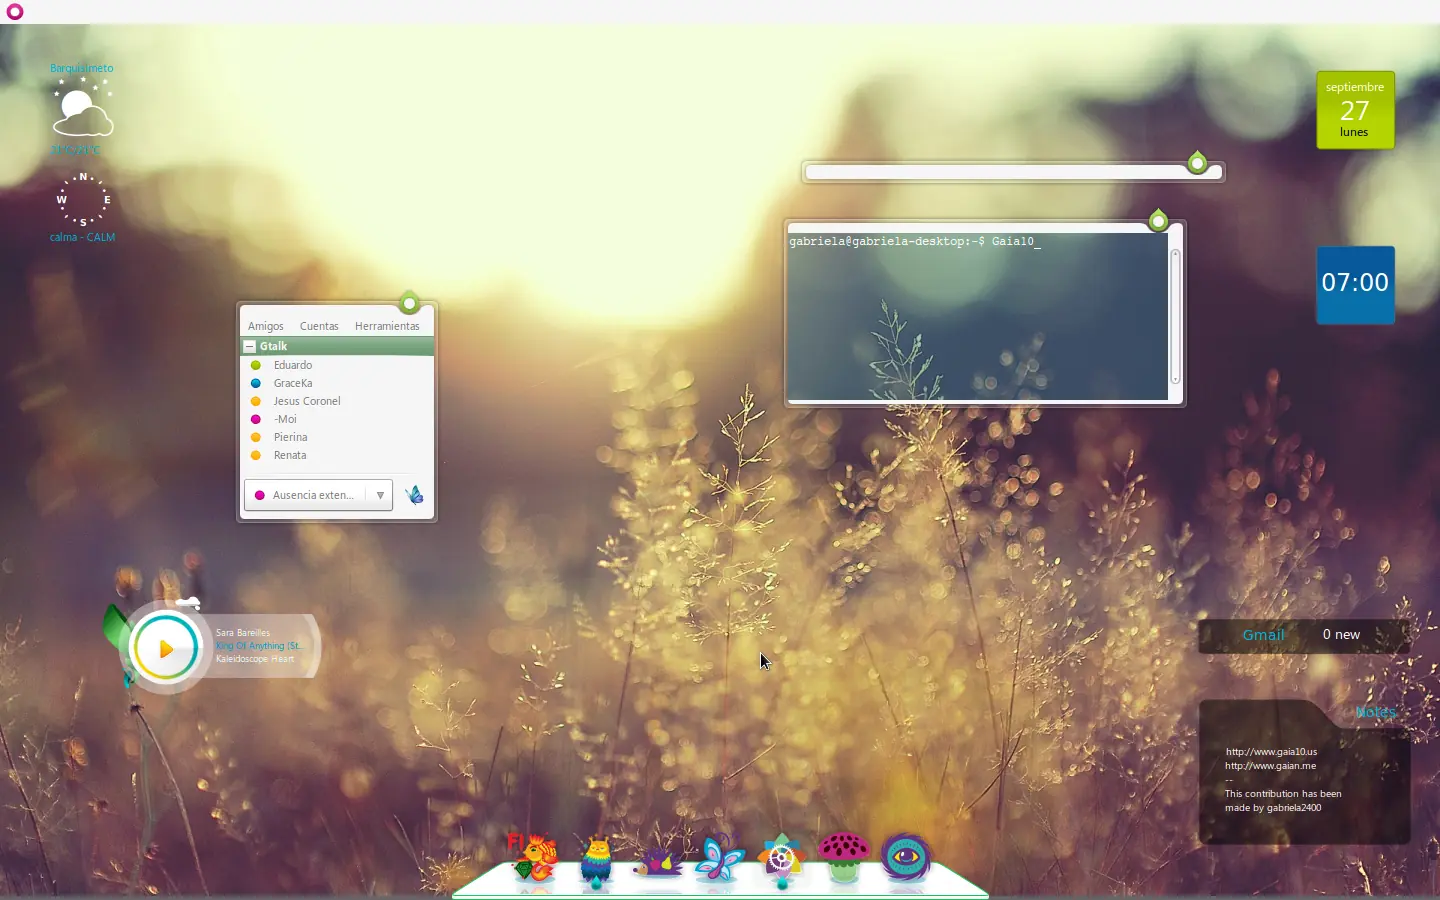The width and height of the screenshot is (1440, 900).
Task: Open the goldfish icon in the dock
Action: 533,857
